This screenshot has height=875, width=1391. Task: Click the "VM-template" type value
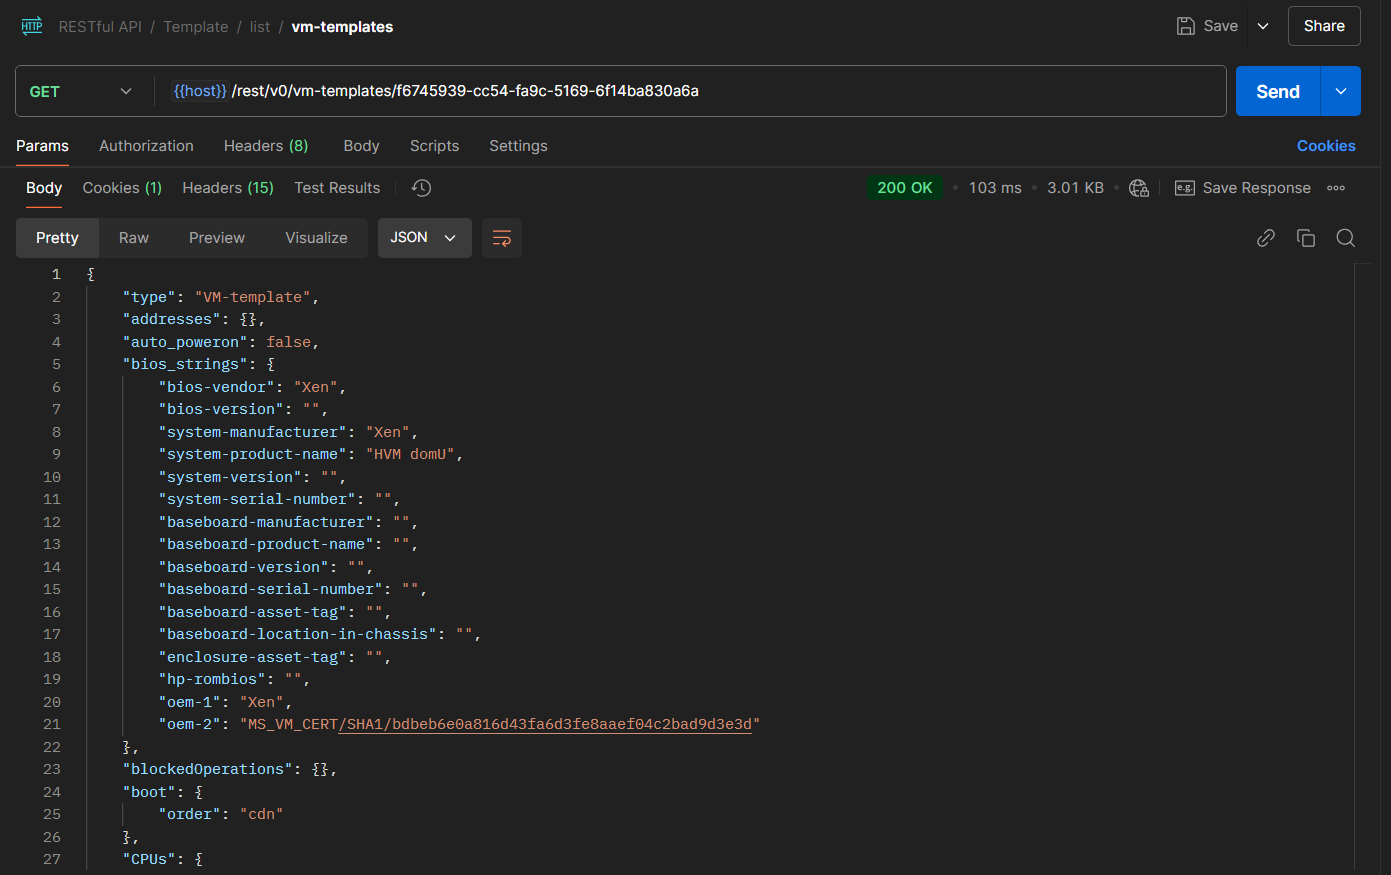pyautogui.click(x=252, y=297)
